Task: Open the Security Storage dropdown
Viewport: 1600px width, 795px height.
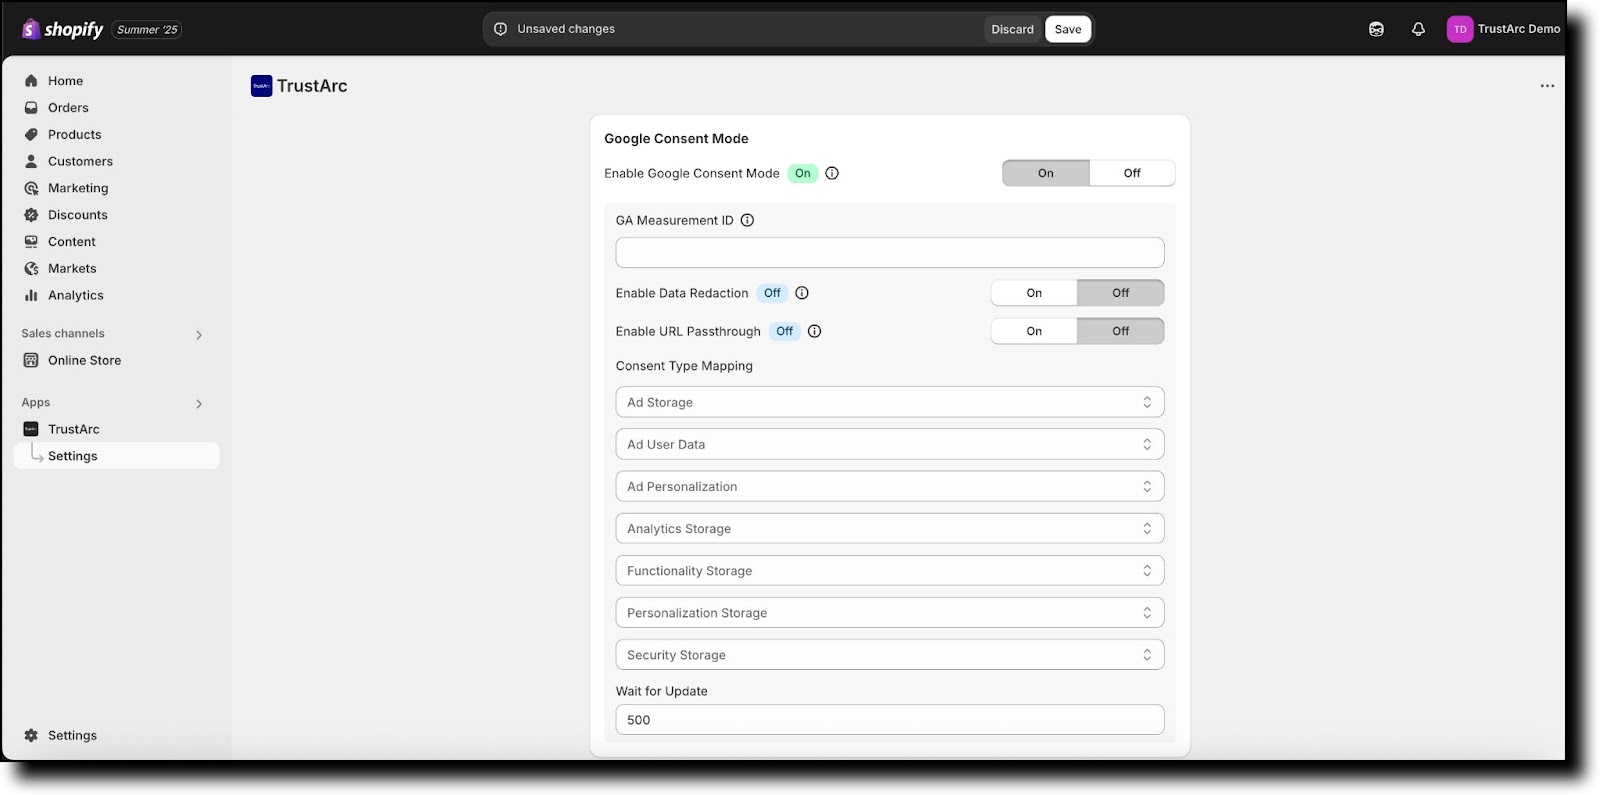Action: (890, 654)
